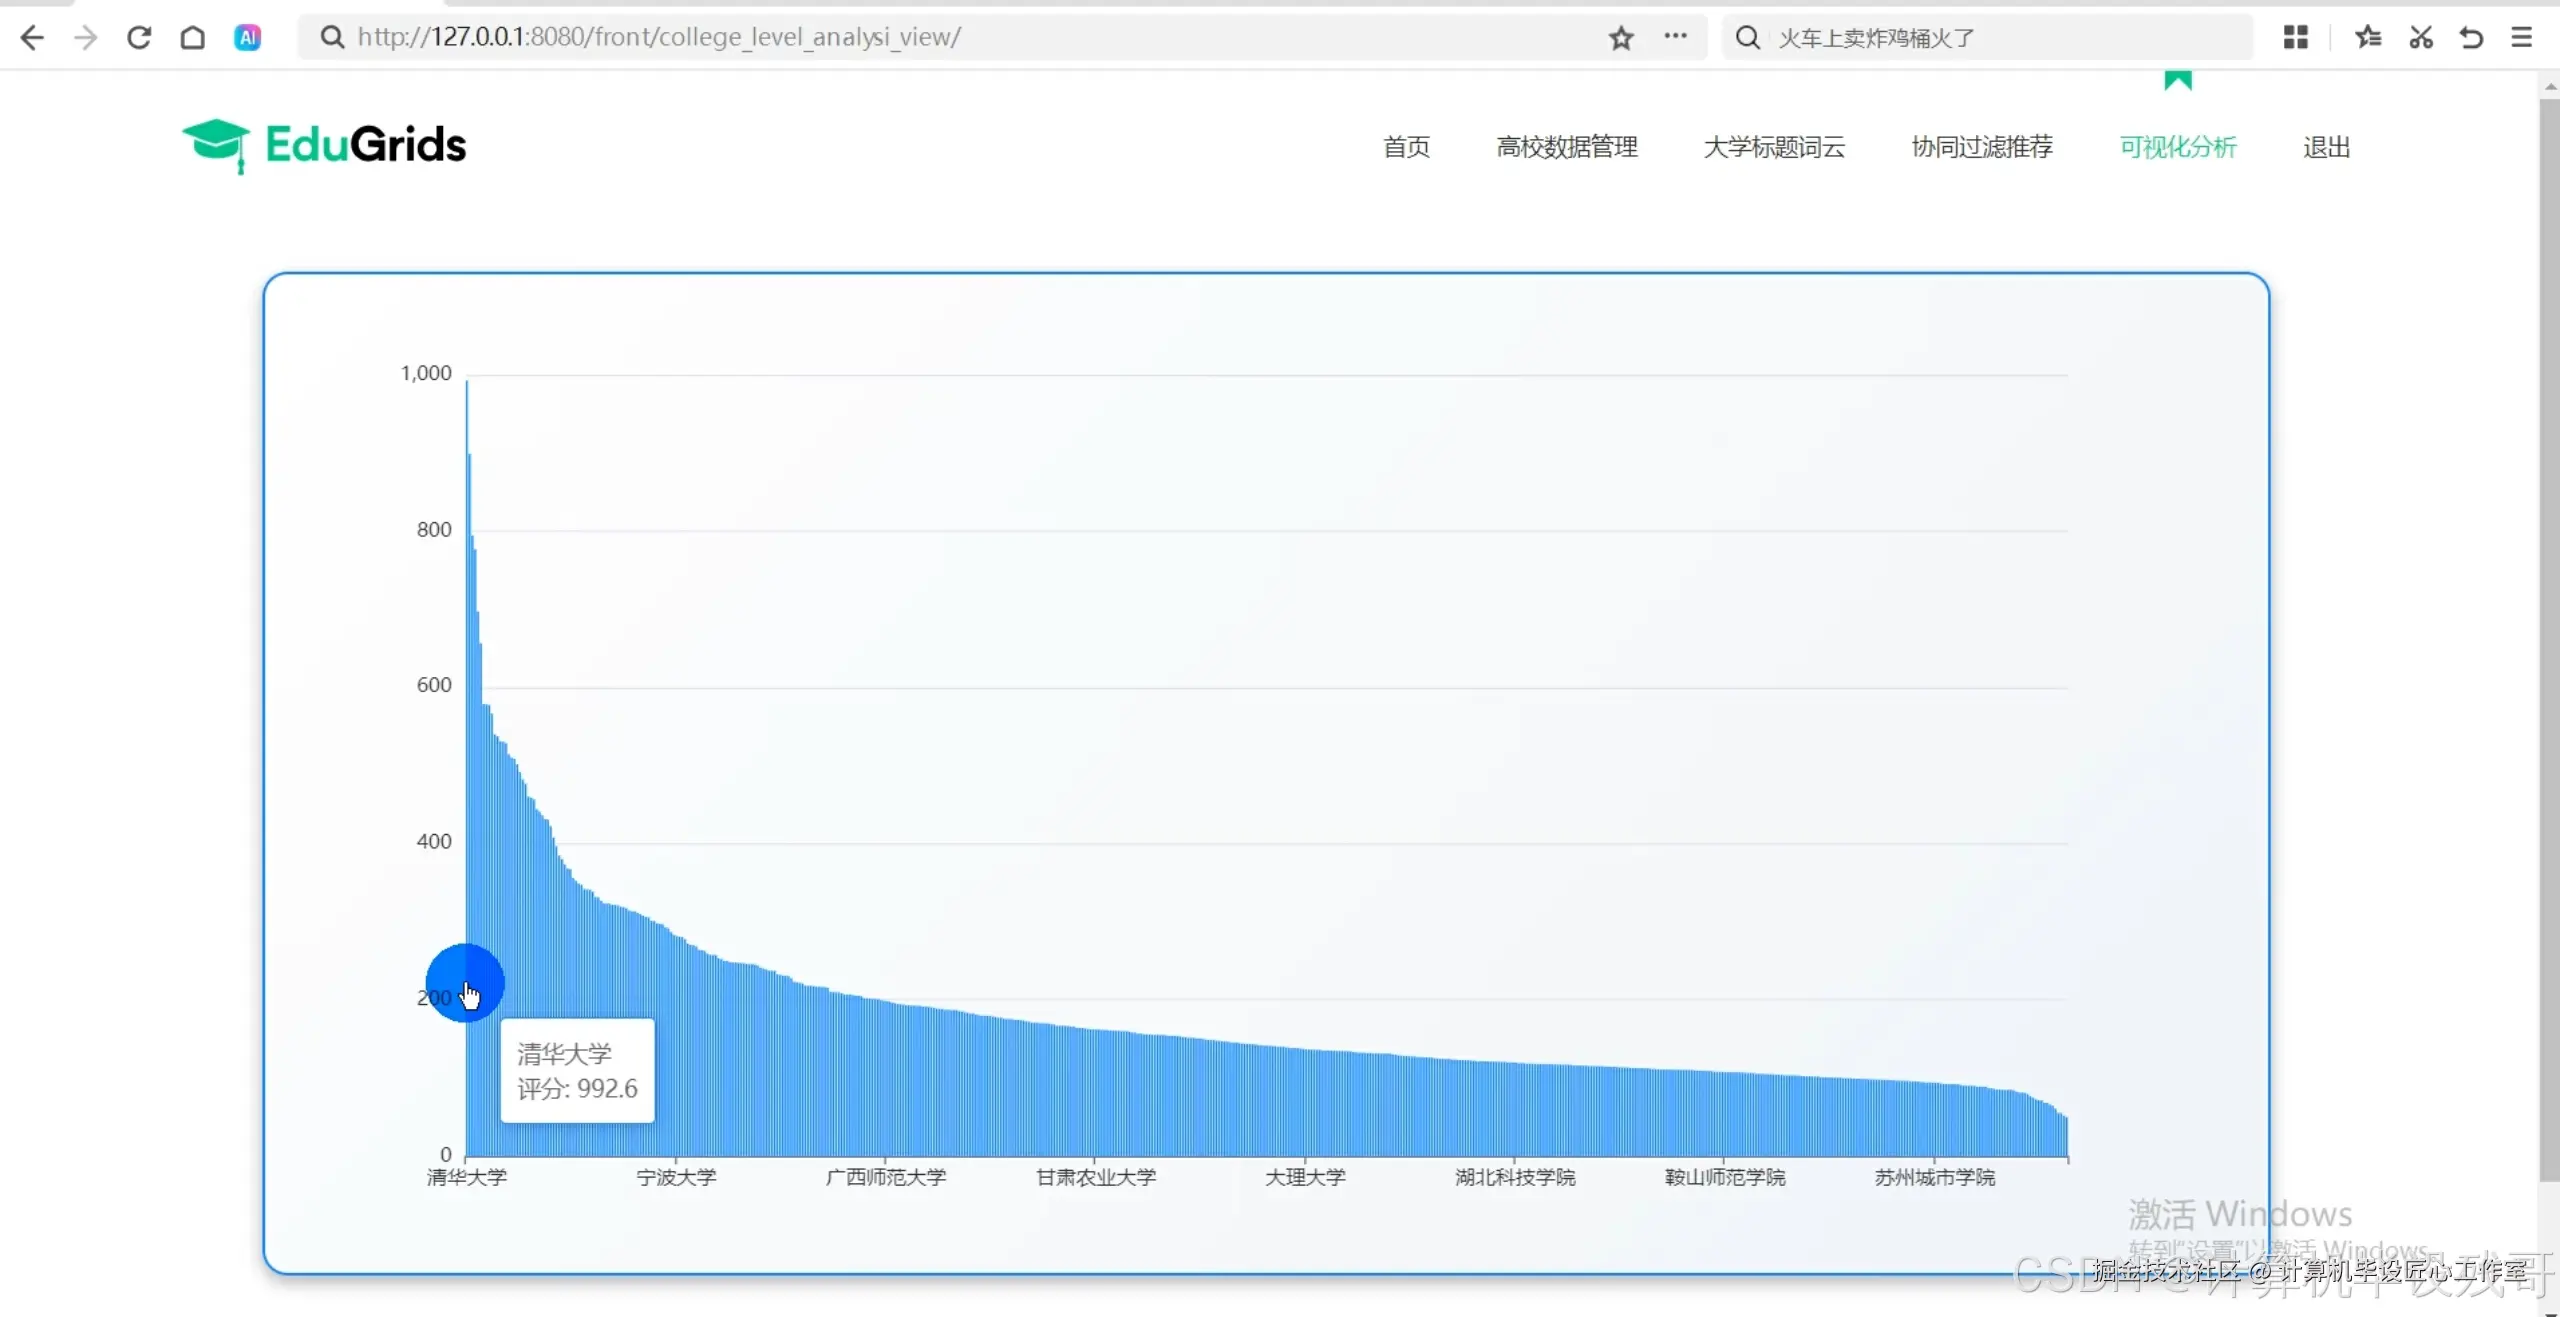Viewport: 2560px width, 1317px height.
Task: Click the 宁波大学 x-axis label
Action: (677, 1177)
